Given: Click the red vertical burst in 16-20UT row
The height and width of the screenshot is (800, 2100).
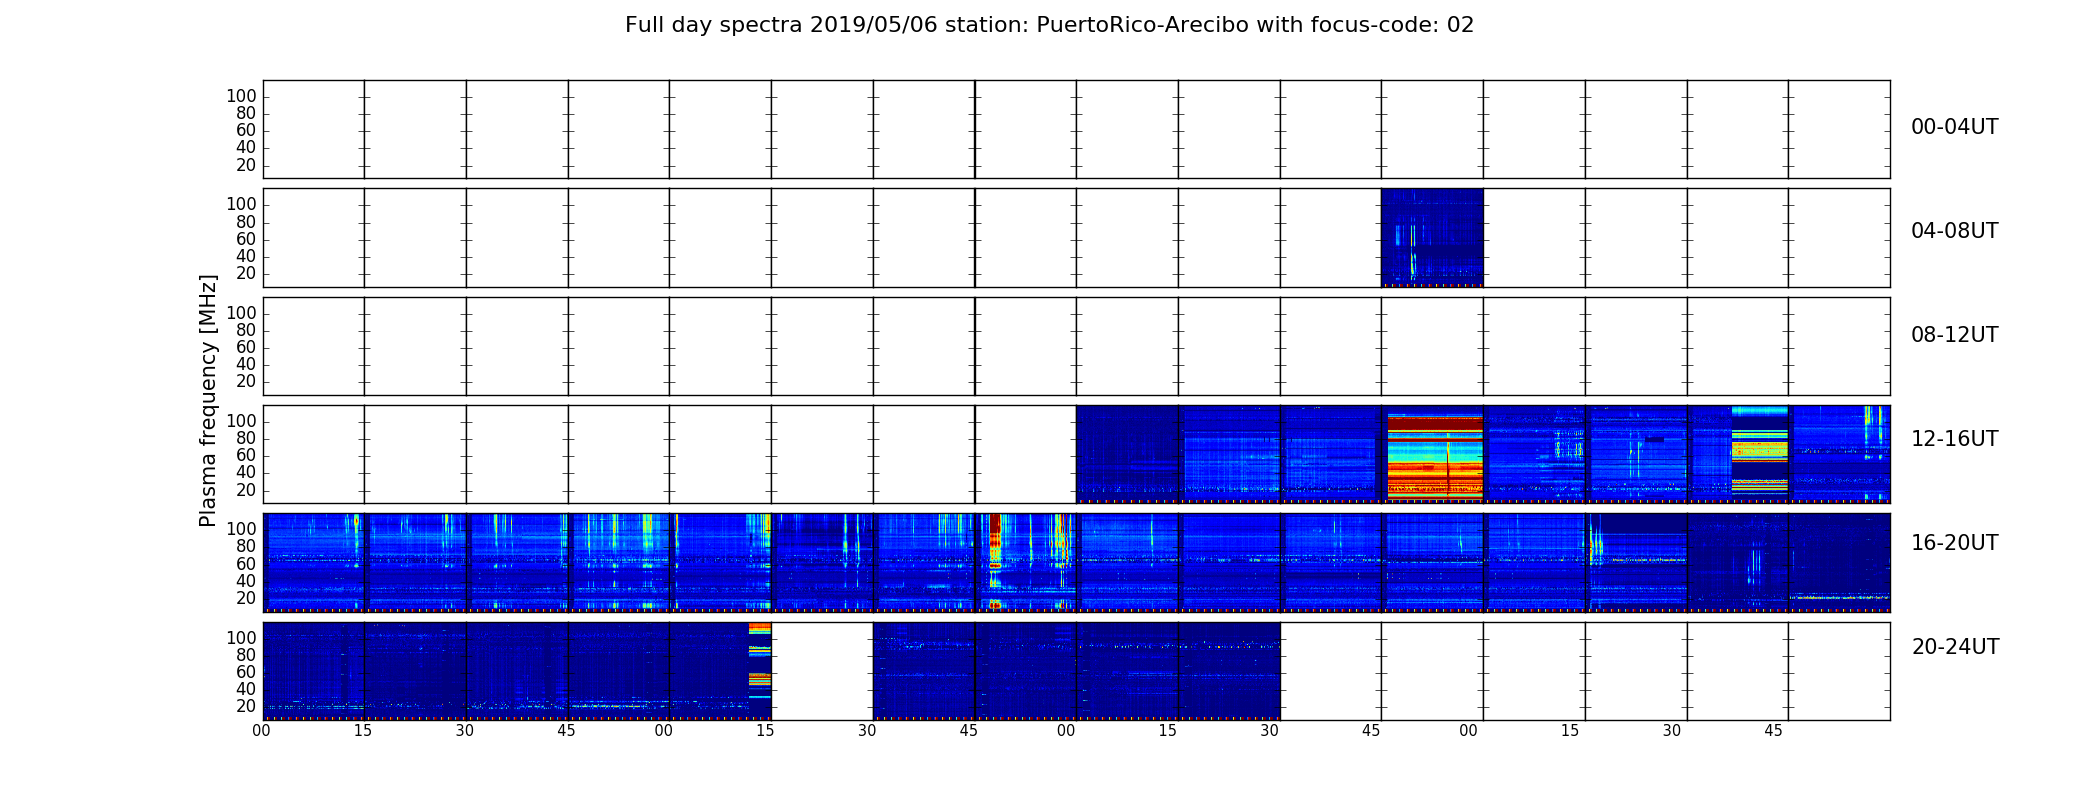Looking at the screenshot, I should pos(995,562).
